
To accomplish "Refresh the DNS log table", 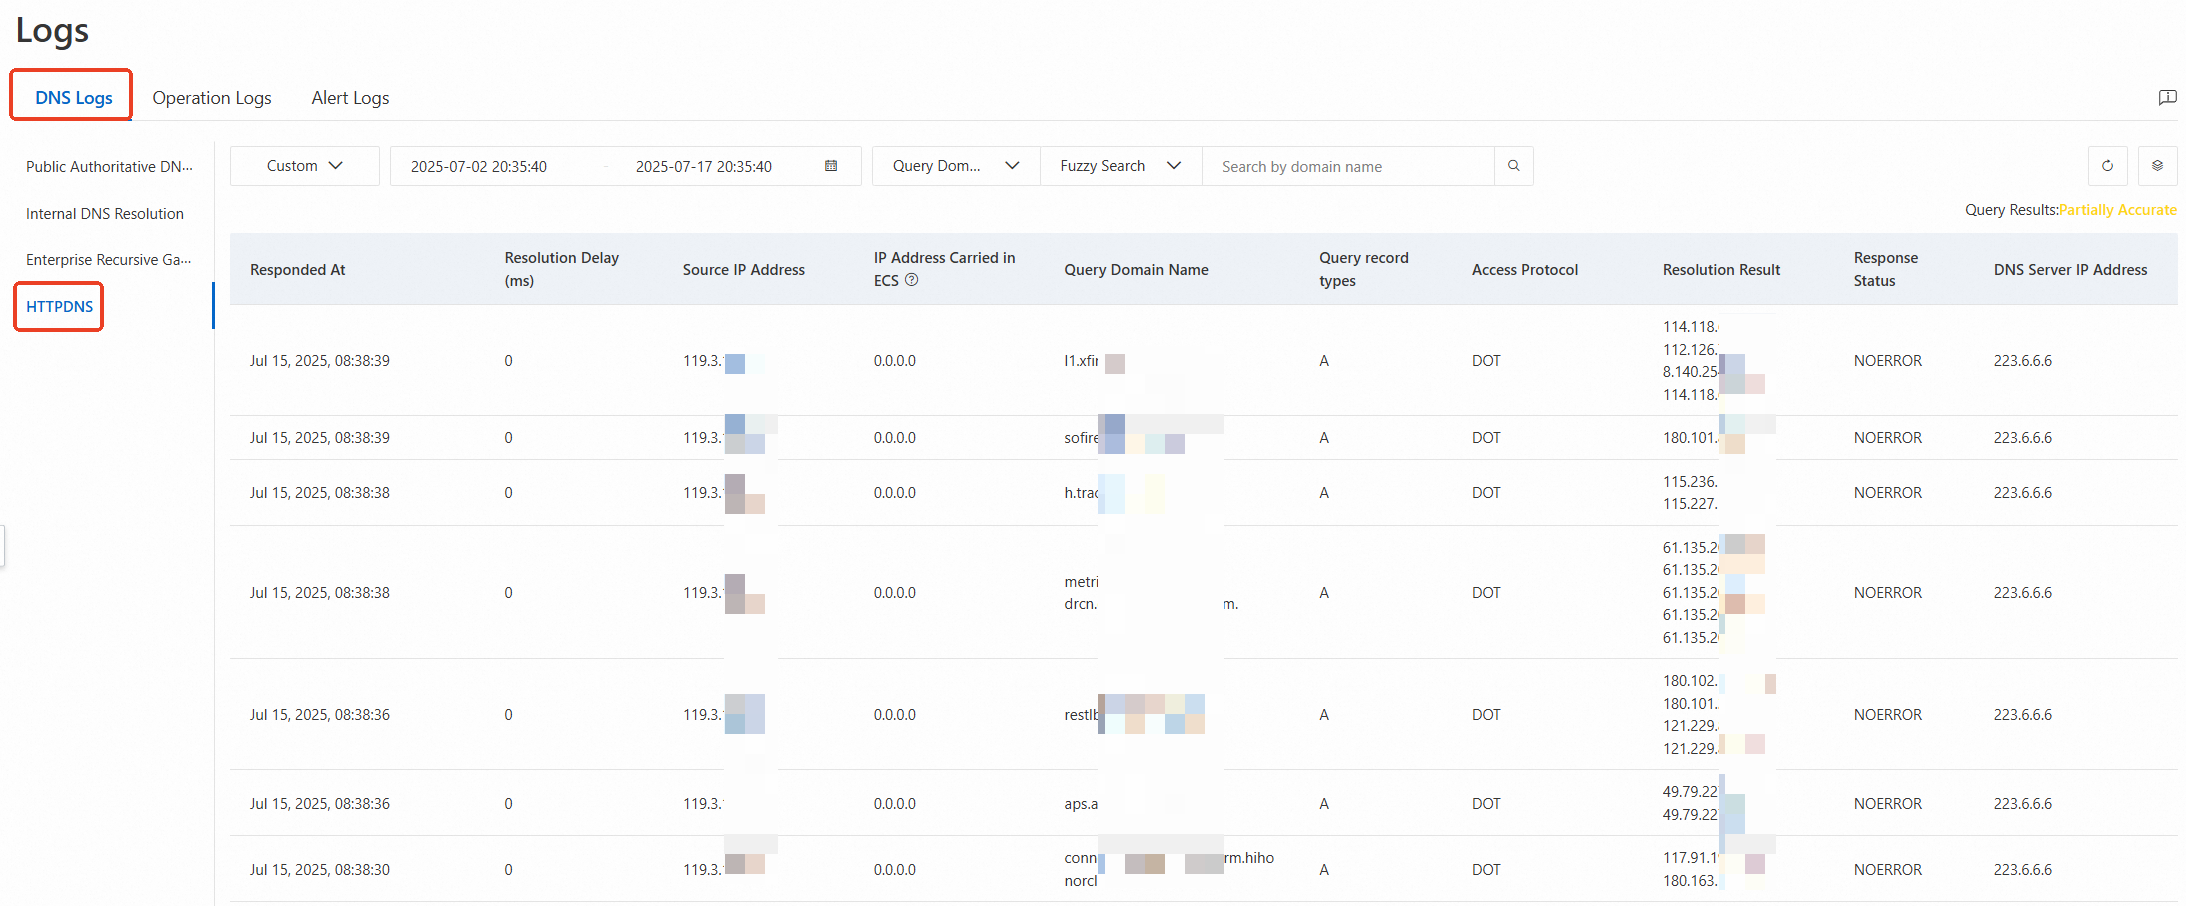I will coord(2108,166).
